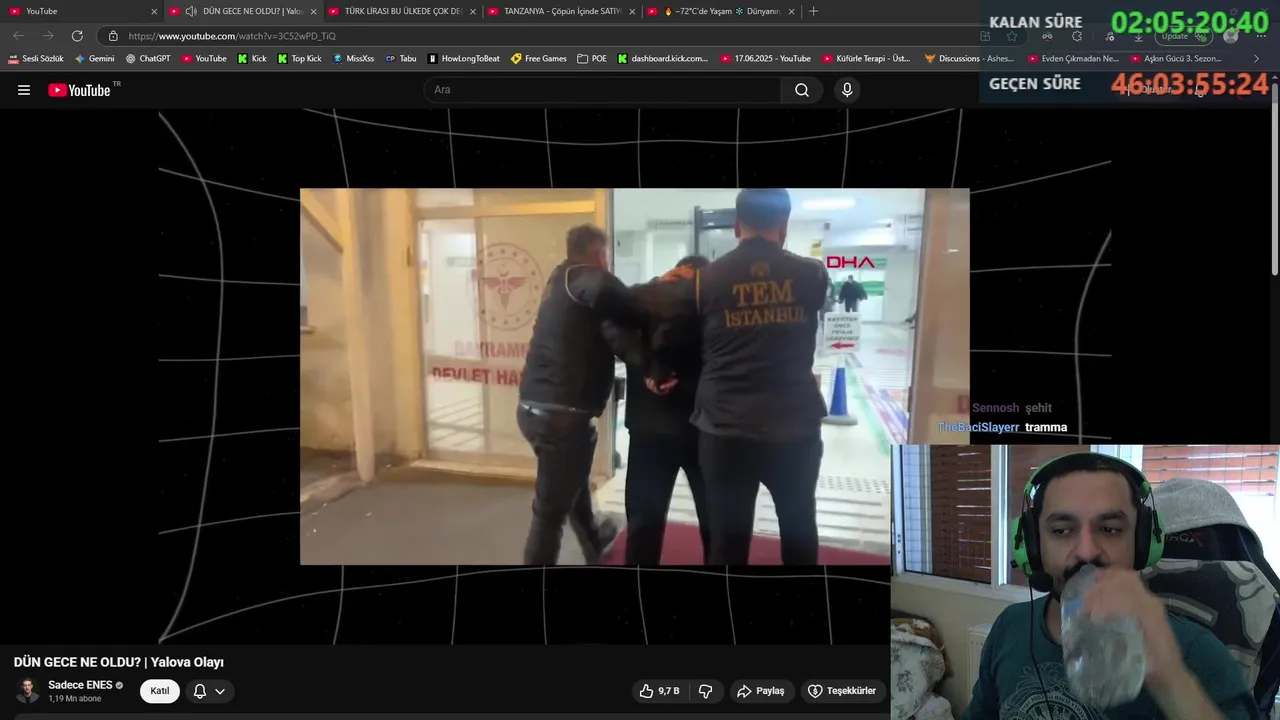Close the '-72°C'de Yaşam' tab

click(x=791, y=12)
